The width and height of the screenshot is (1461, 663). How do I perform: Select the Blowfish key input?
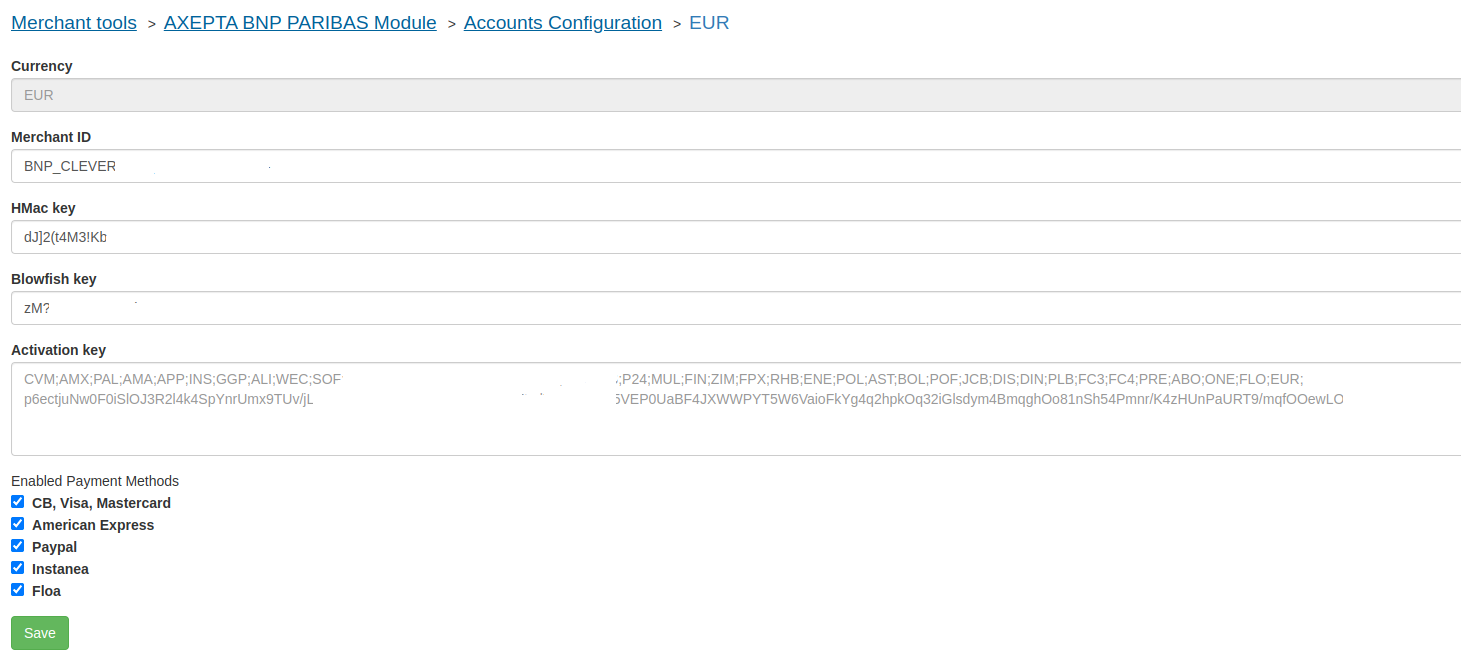pos(735,308)
